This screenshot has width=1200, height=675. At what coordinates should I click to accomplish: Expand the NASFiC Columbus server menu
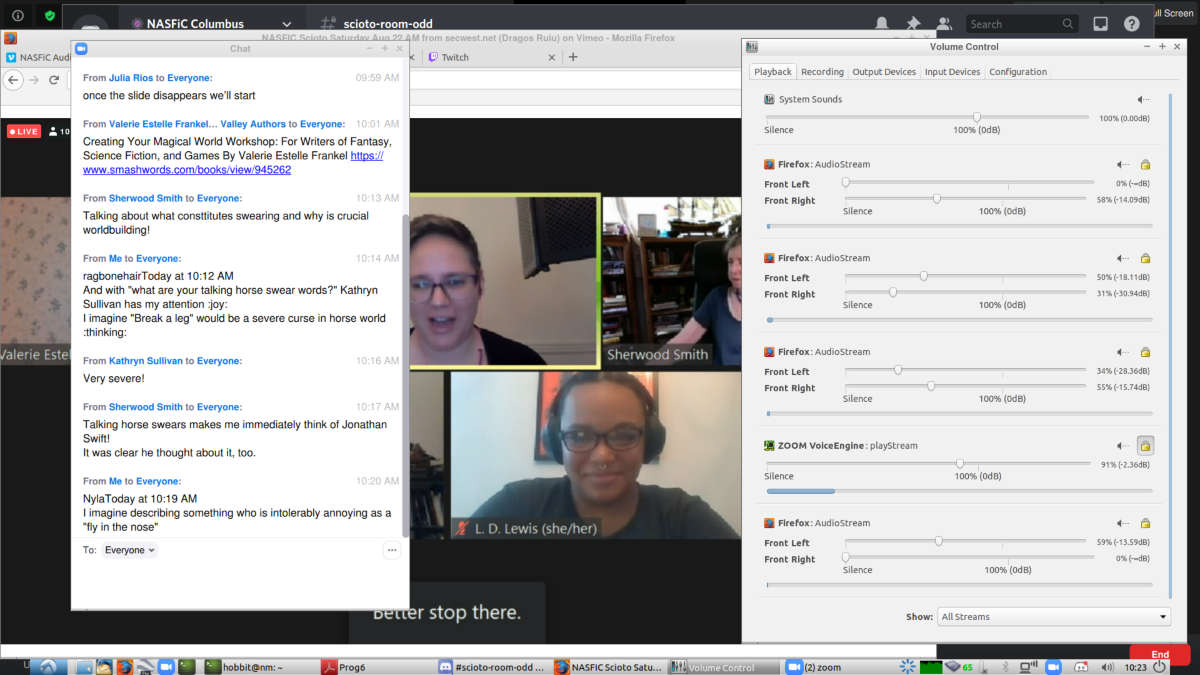287,24
